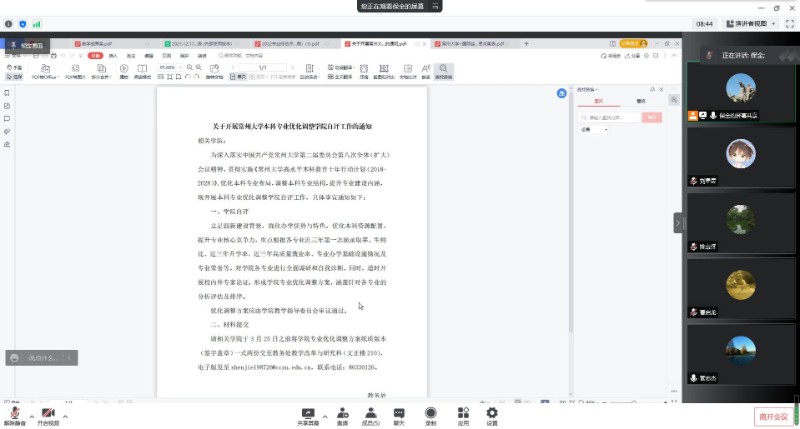Start recording with the Record icon
800x429 pixels.
pyautogui.click(x=430, y=412)
